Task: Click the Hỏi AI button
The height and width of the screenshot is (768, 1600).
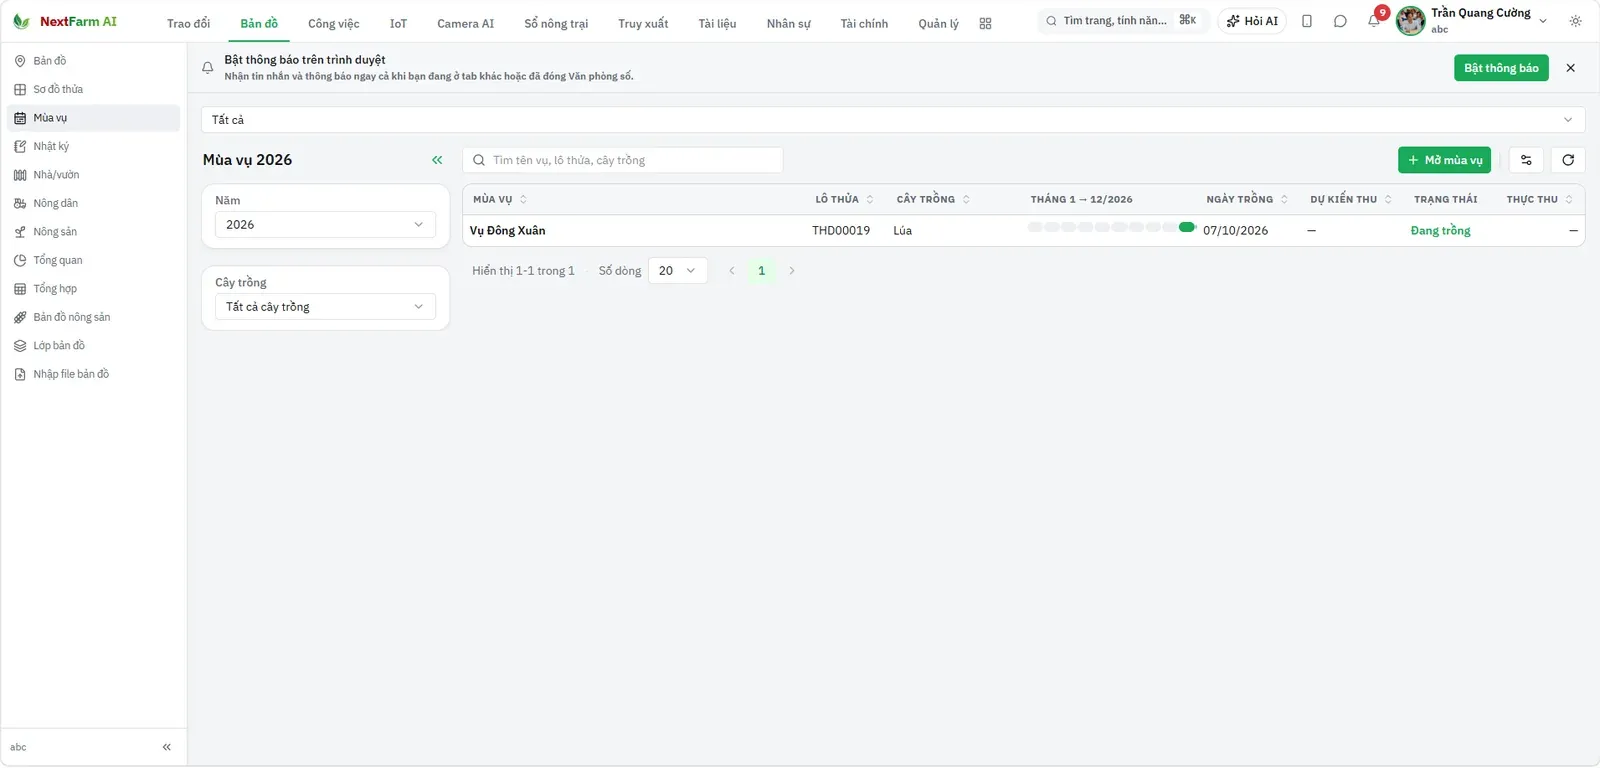Action: [1252, 21]
